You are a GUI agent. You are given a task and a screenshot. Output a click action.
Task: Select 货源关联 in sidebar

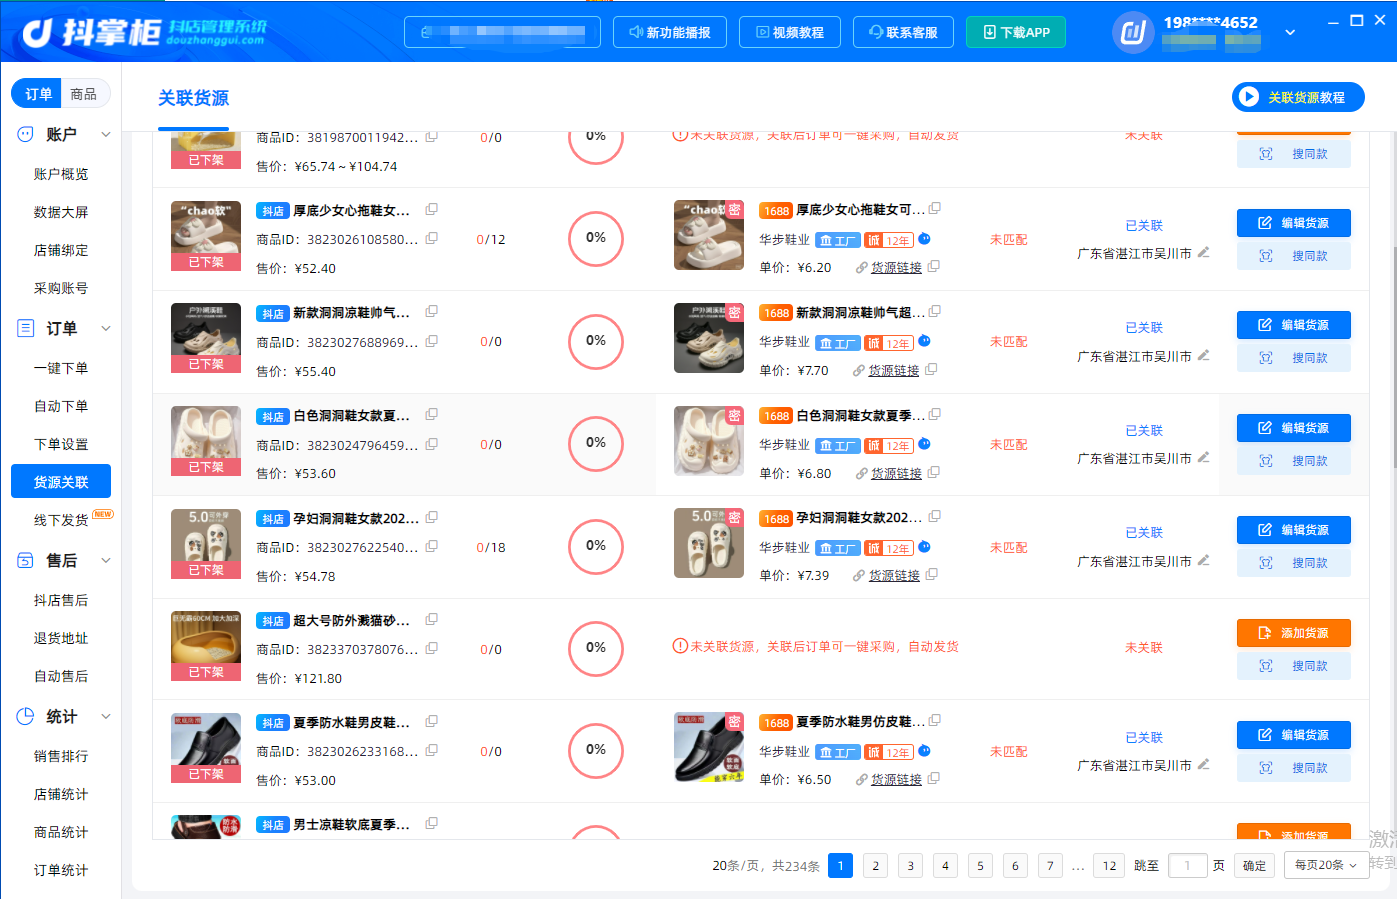[61, 482]
